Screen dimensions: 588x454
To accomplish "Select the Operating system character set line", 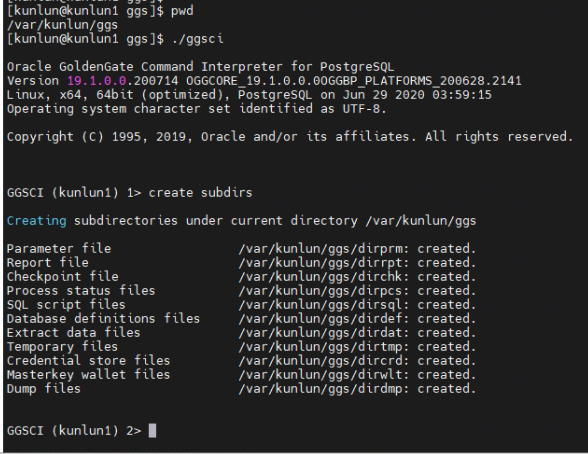I will point(196,109).
